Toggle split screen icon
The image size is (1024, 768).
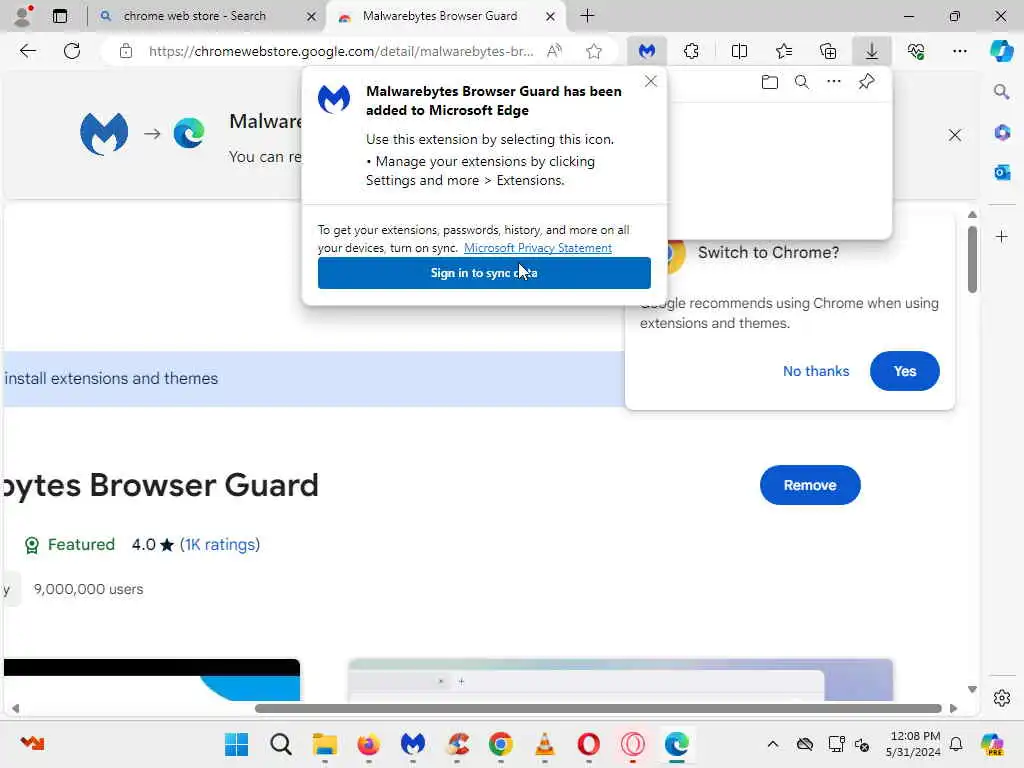tap(739, 51)
